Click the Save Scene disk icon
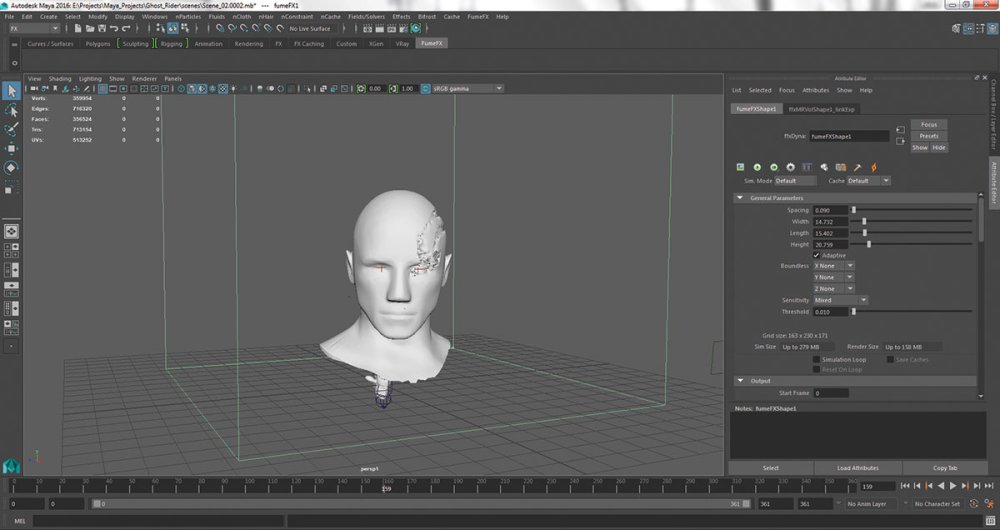 click(101, 29)
